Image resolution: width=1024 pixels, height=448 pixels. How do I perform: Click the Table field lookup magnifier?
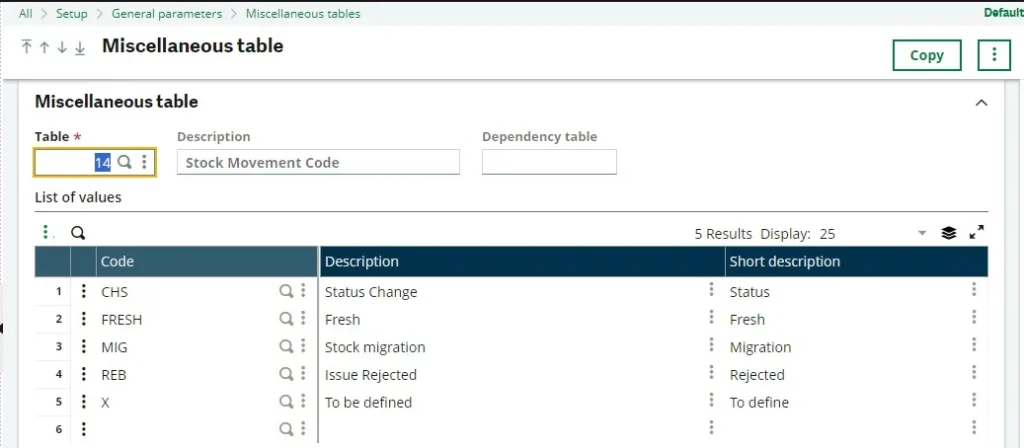[x=124, y=162]
